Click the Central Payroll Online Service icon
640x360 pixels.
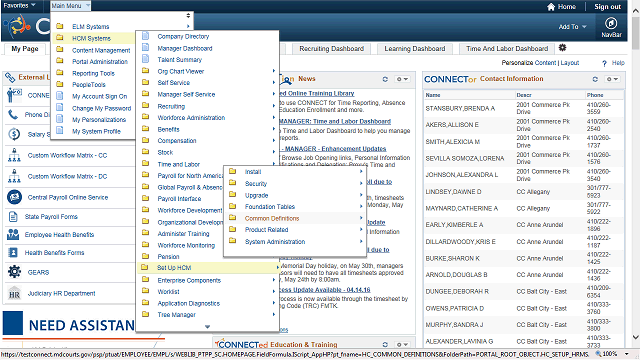pyautogui.click(x=15, y=197)
